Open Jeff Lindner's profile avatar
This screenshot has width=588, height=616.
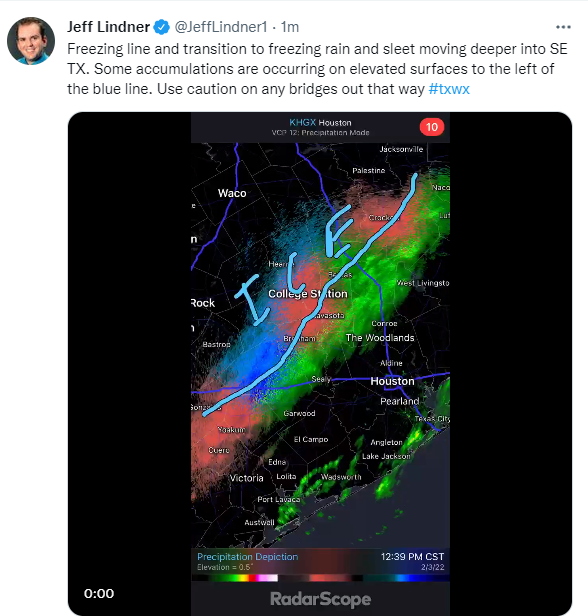pyautogui.click(x=31, y=40)
